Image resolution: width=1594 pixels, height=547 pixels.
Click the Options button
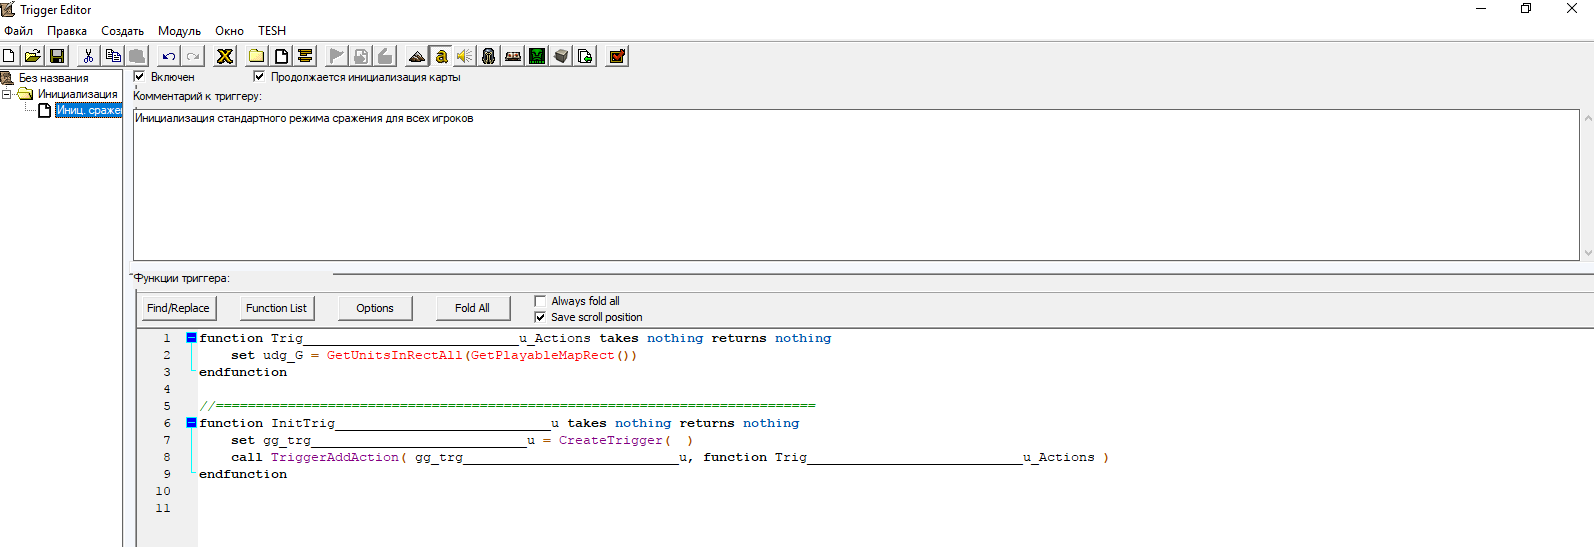point(375,308)
